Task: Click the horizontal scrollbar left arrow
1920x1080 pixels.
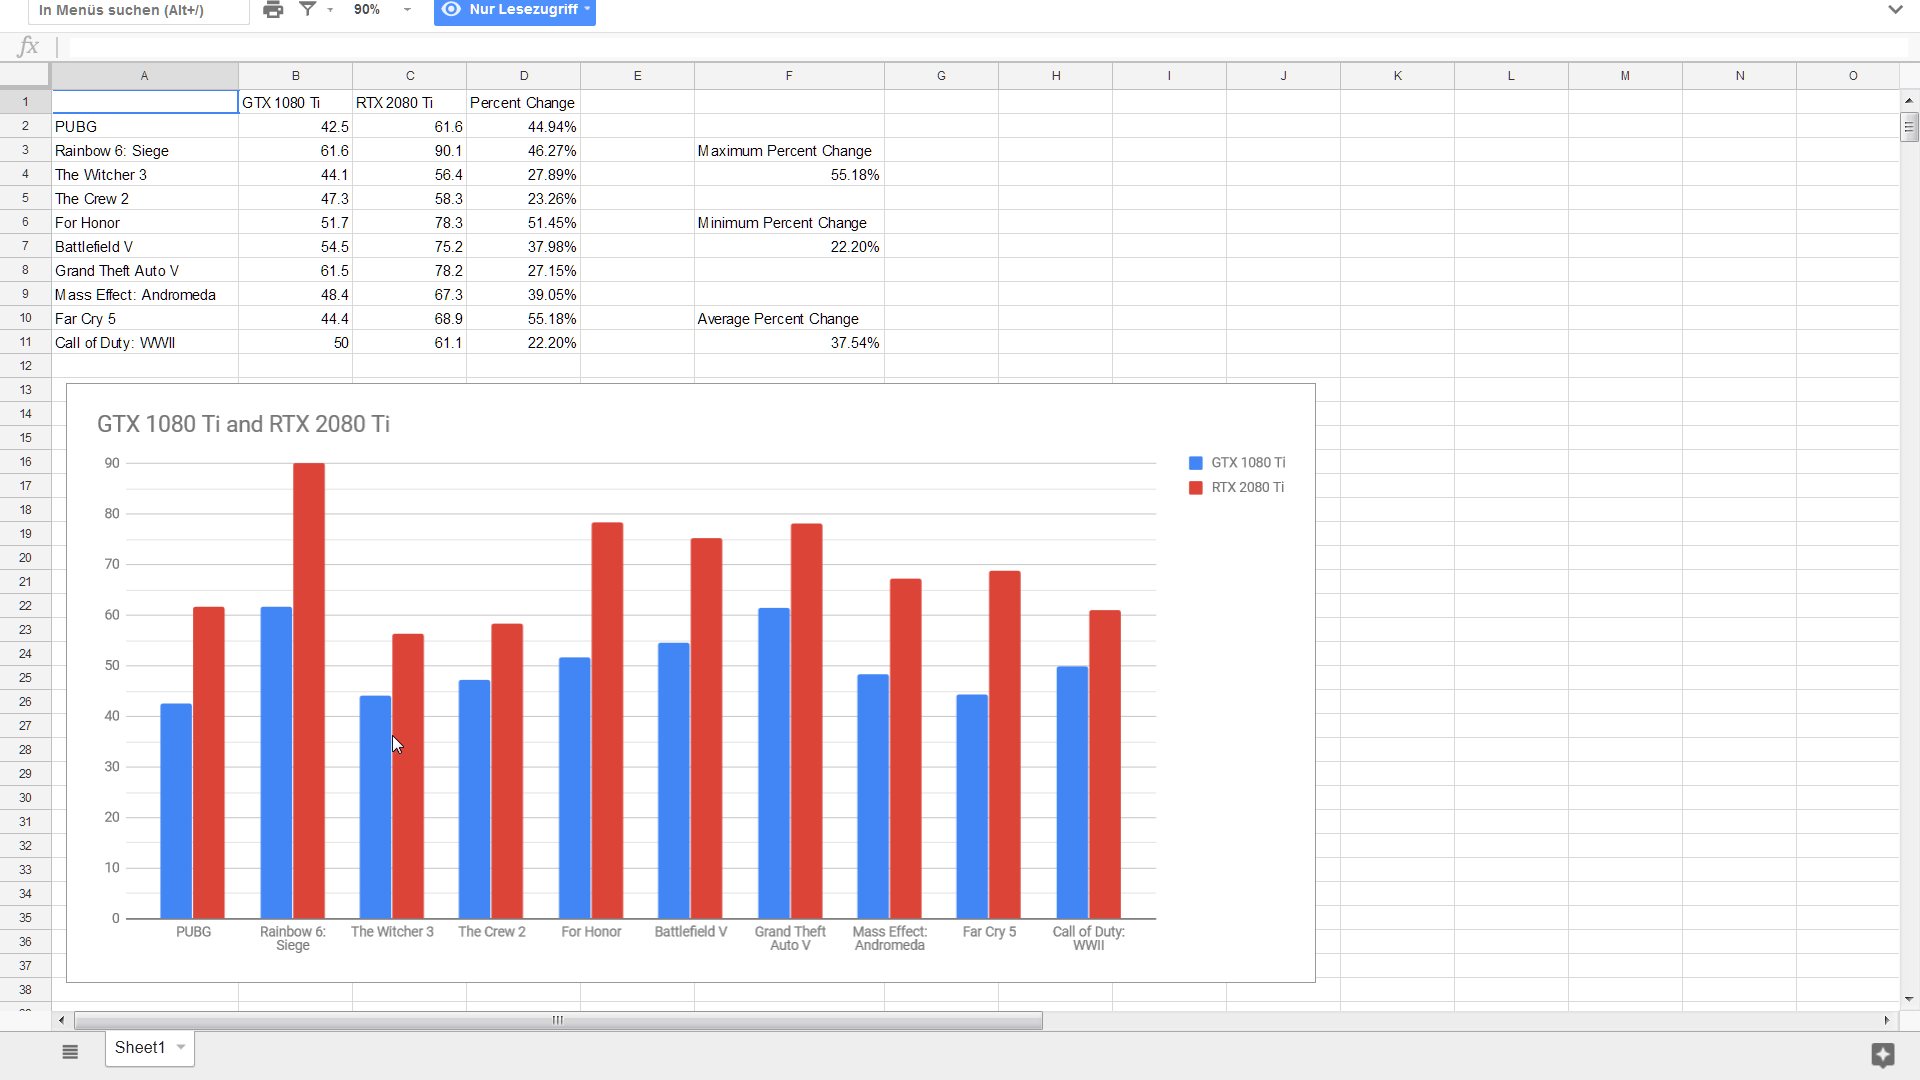Action: (x=62, y=1020)
